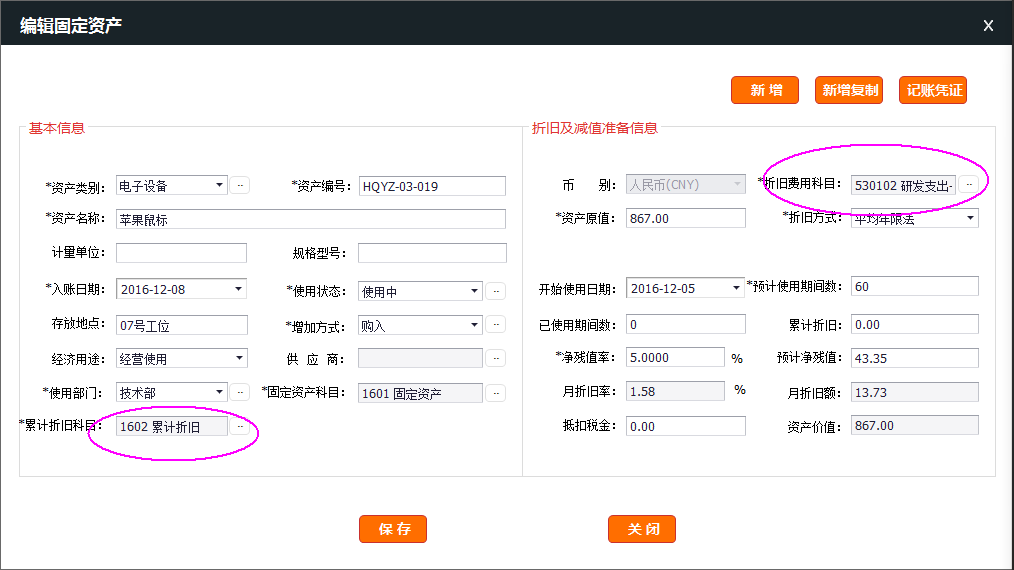
Task: Open asset category lookup browse button
Action: click(240, 185)
